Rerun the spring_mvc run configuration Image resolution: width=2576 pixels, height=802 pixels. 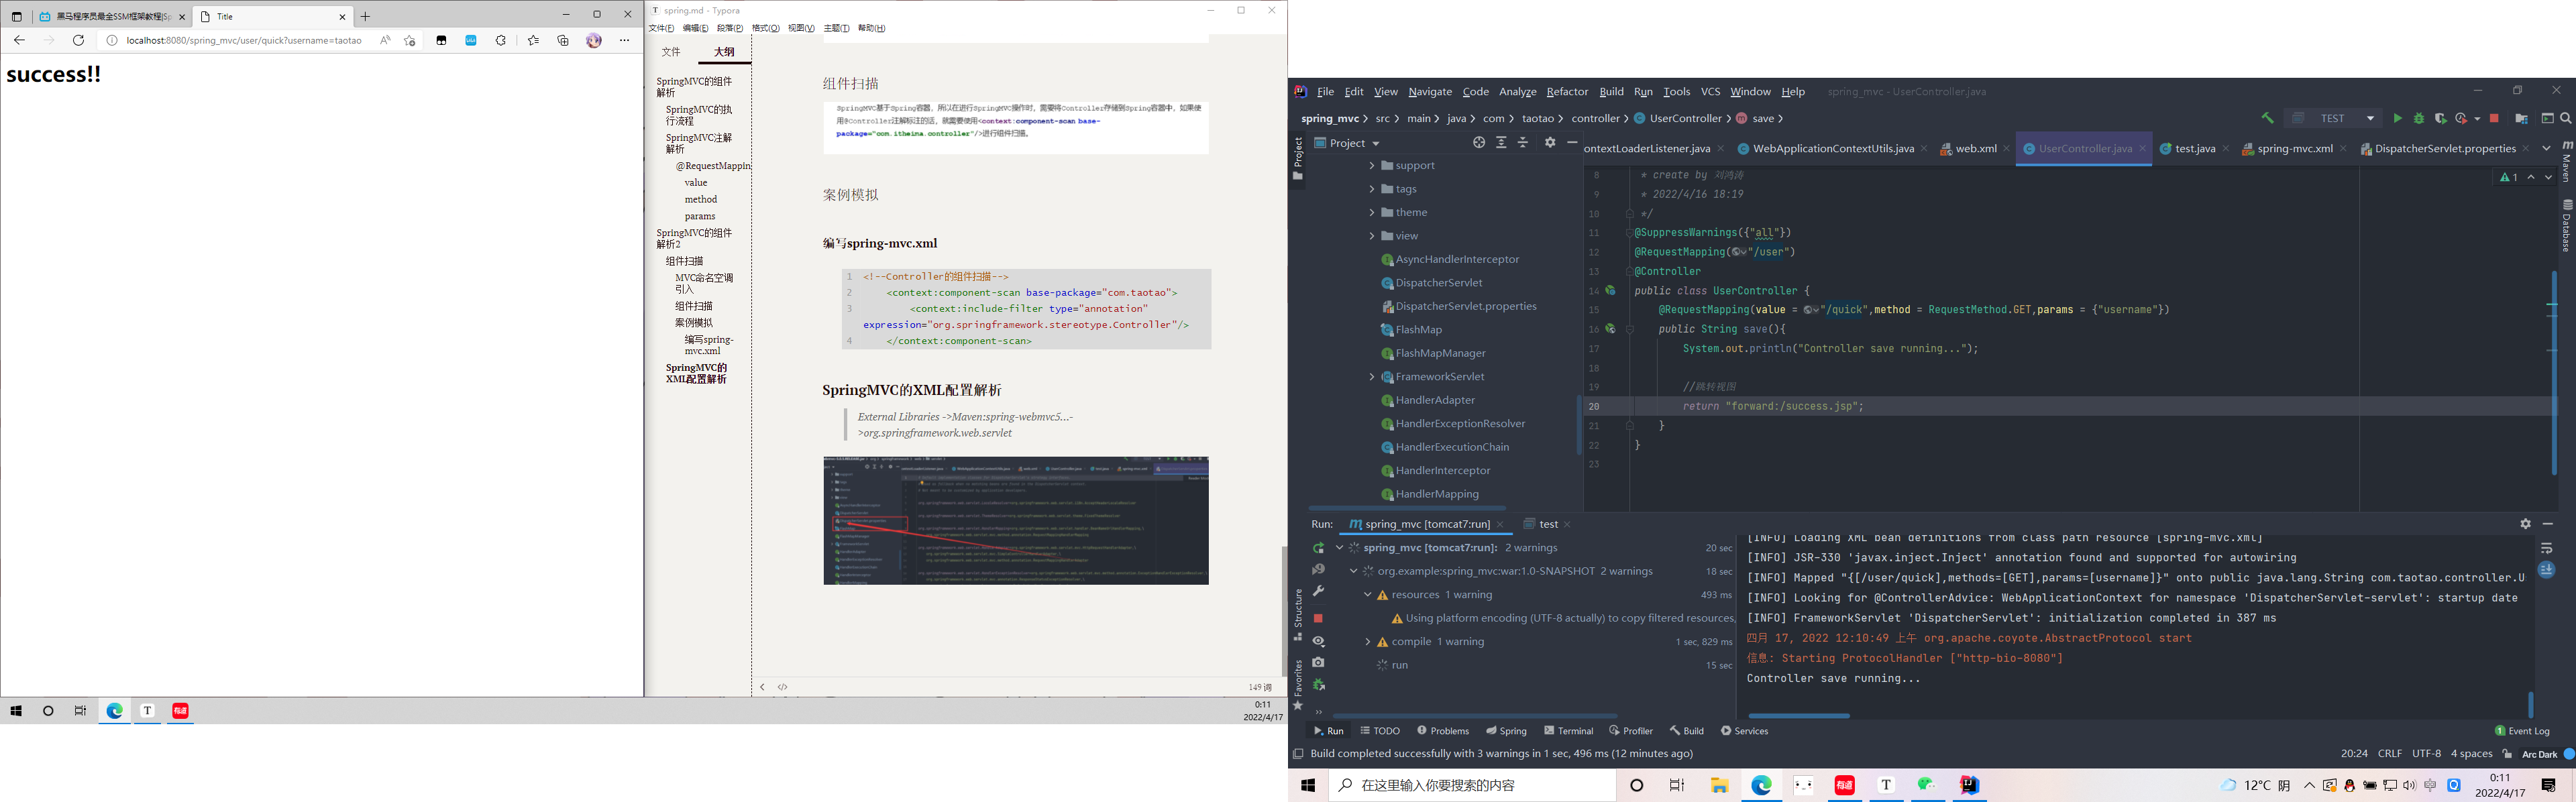[x=1318, y=548]
